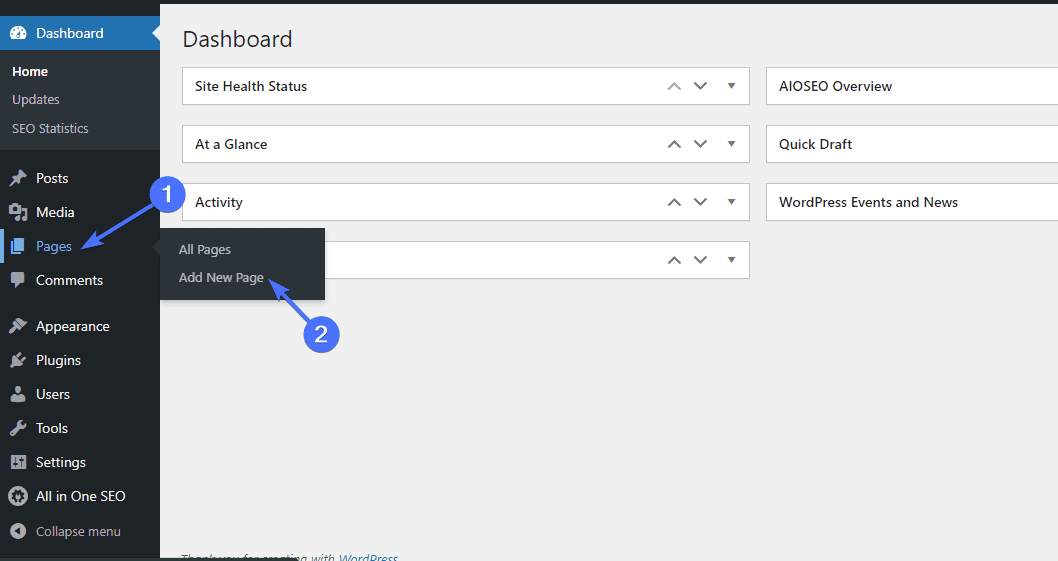Open the Comments speech bubble icon

[18, 280]
